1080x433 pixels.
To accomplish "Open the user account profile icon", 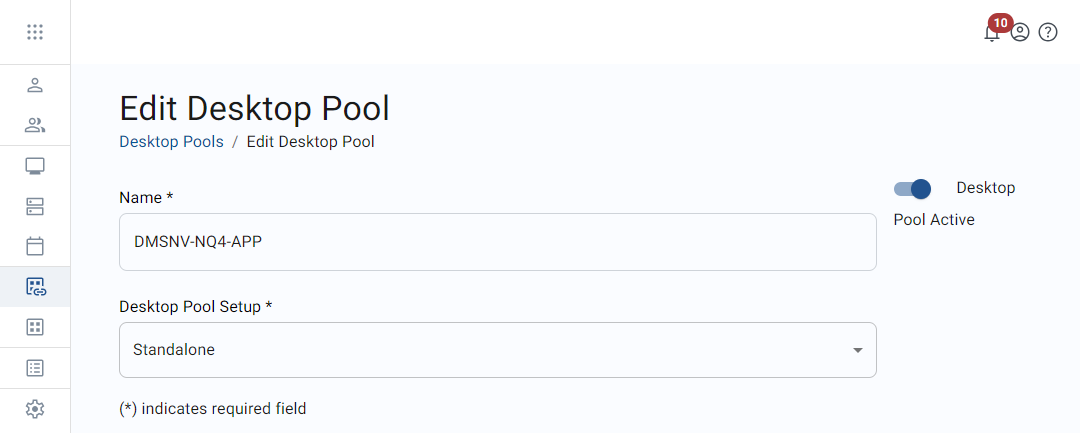I will coord(1020,32).
